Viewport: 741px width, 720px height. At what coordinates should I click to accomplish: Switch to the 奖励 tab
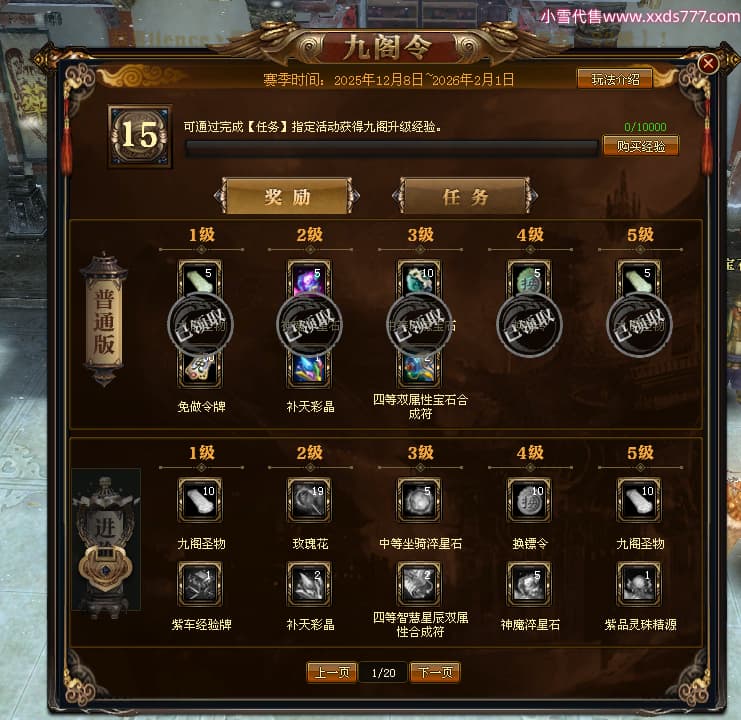tap(287, 196)
